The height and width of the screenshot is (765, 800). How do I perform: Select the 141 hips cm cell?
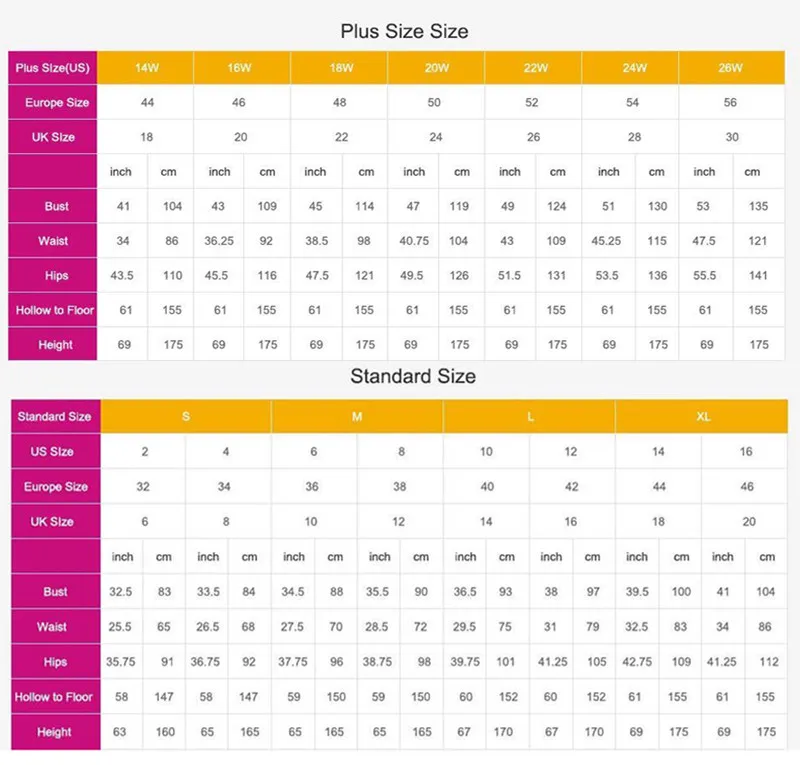point(758,276)
